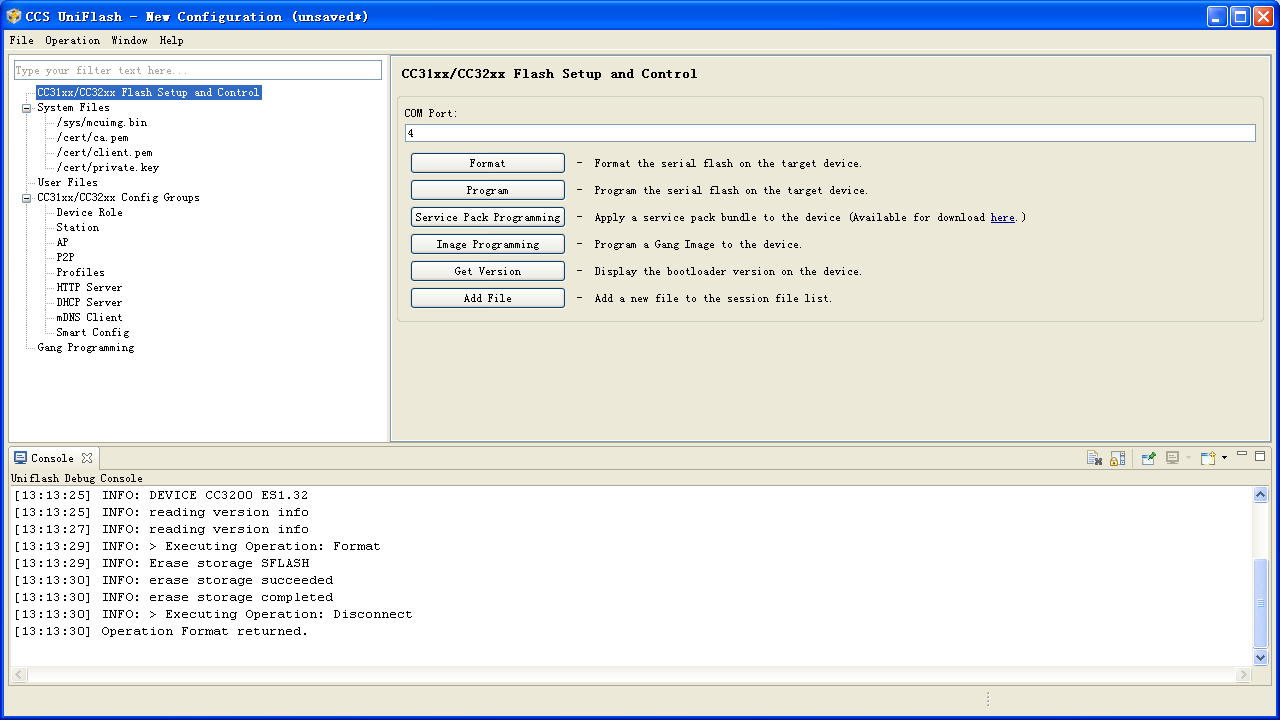
Task: Click the 'Operation Format returned.' console line
Action: 161,632
